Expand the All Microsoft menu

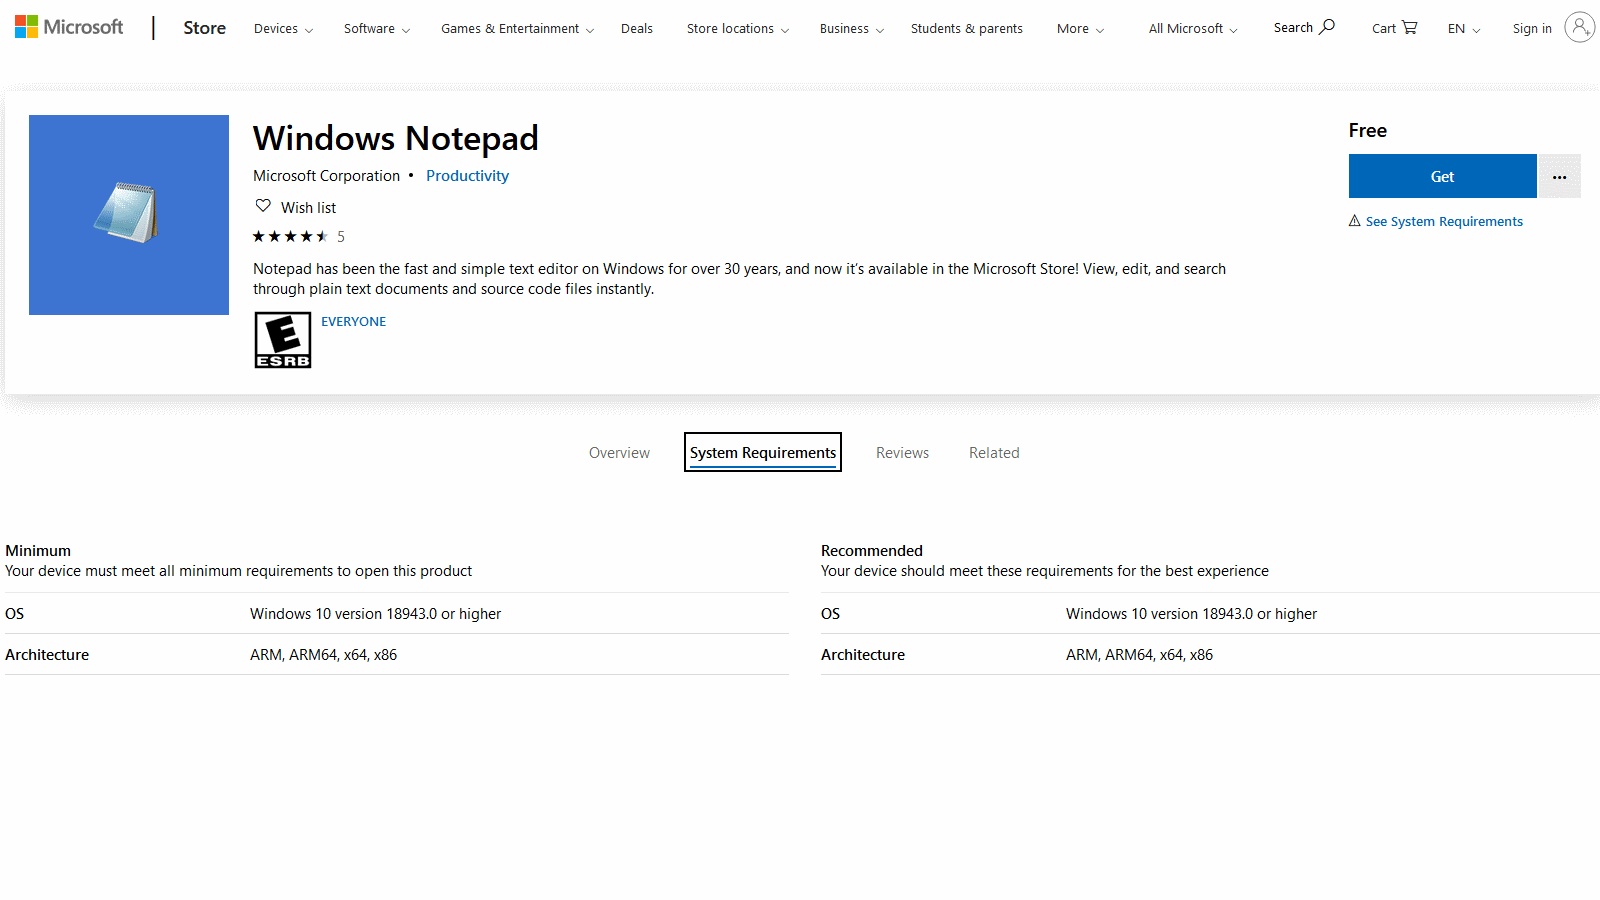[1190, 29]
